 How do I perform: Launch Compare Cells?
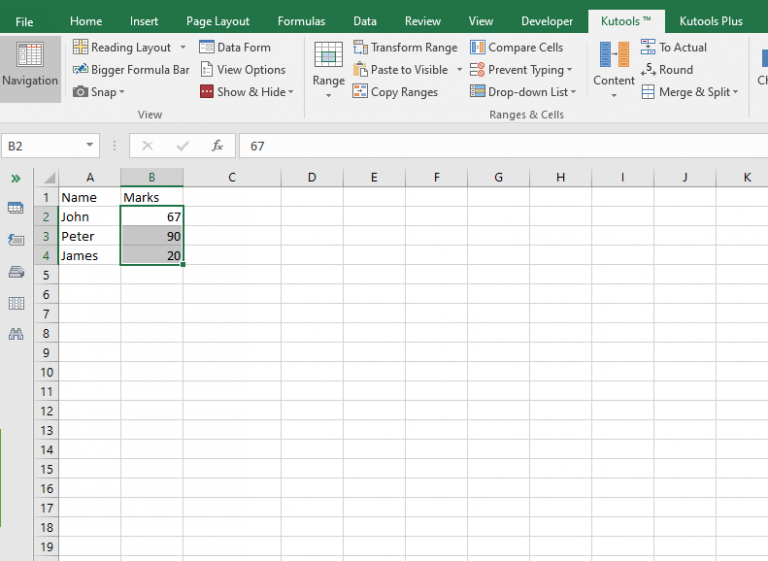(x=516, y=47)
